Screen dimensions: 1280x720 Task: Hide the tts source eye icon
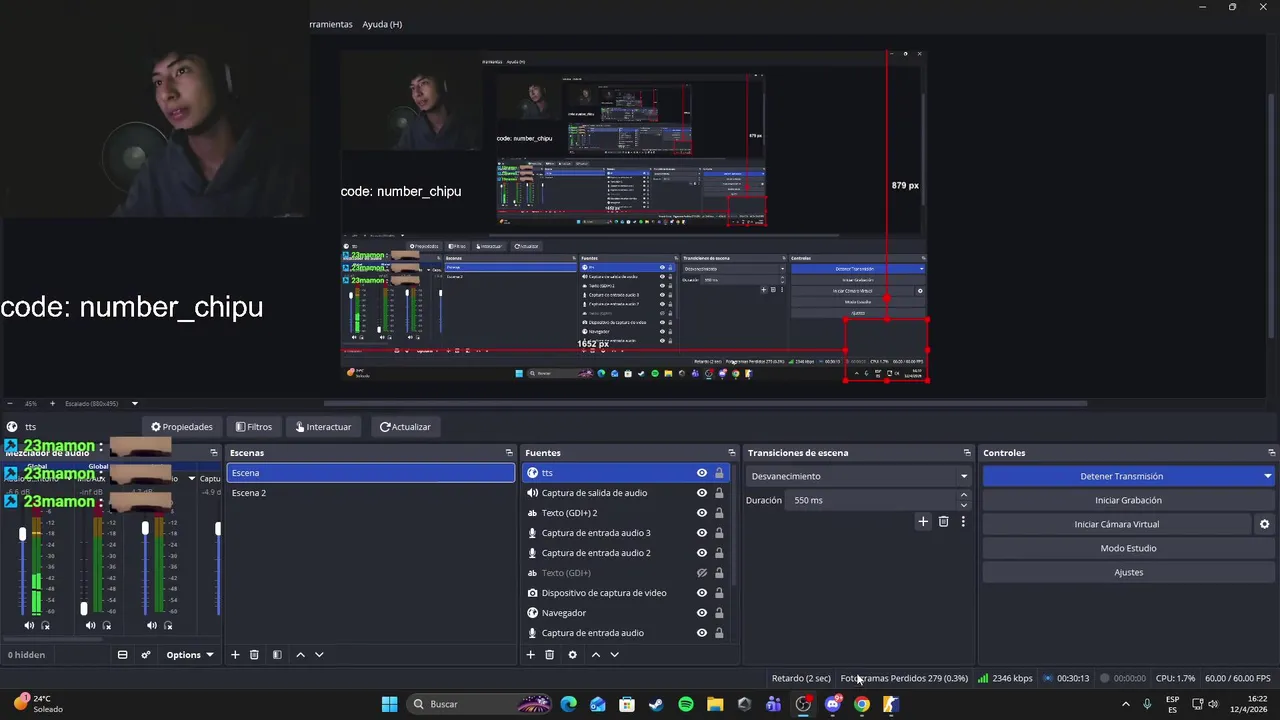(702, 473)
